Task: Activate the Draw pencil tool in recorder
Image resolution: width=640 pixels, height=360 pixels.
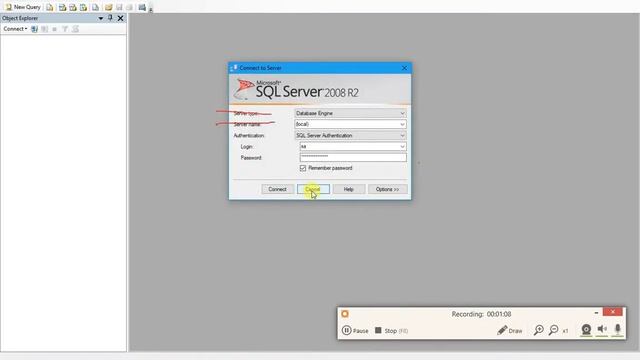Action: pyautogui.click(x=509, y=330)
